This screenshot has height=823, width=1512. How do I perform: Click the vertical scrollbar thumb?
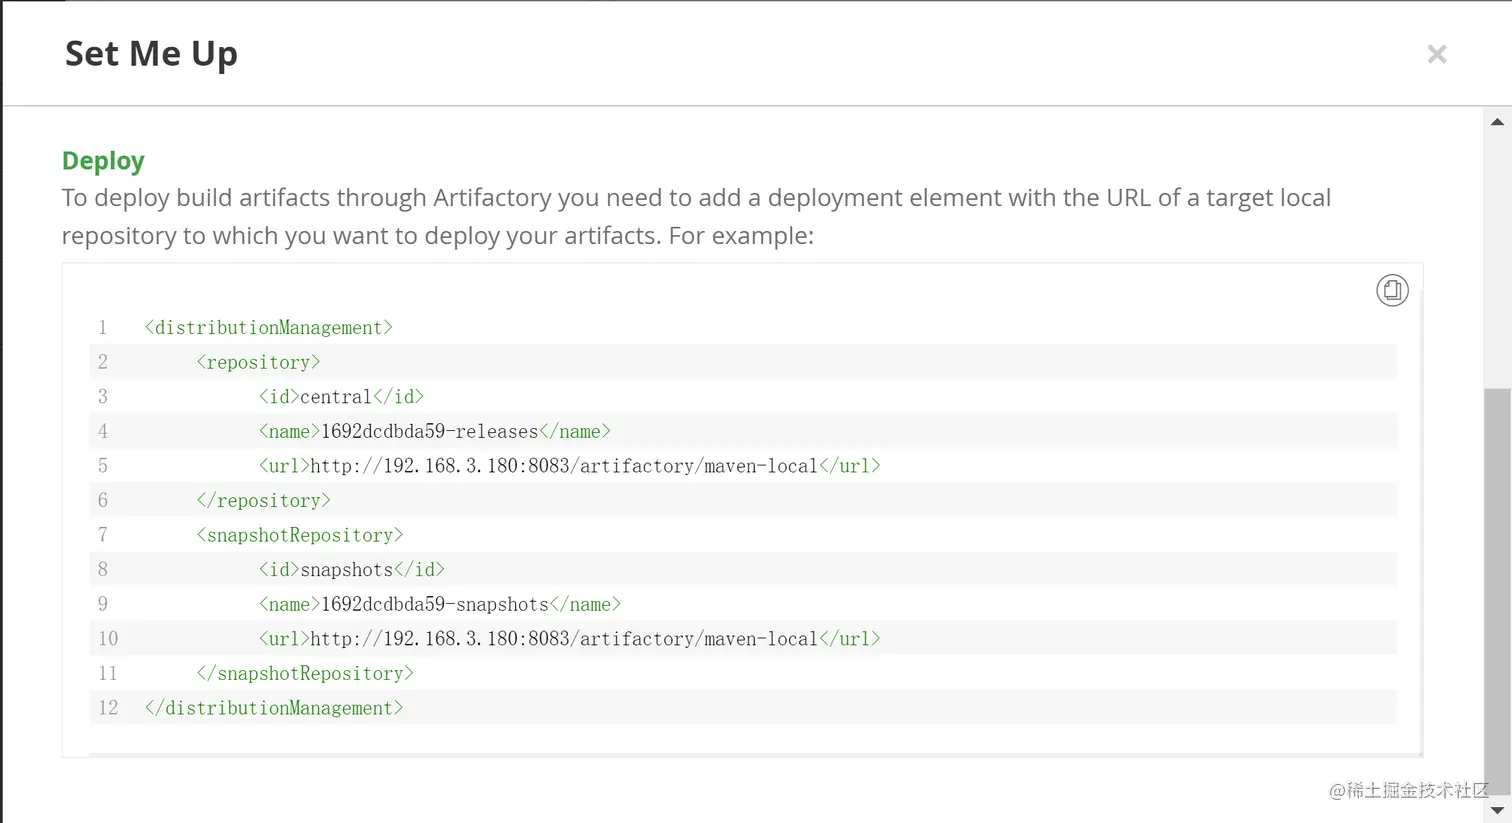[x=1497, y=590]
